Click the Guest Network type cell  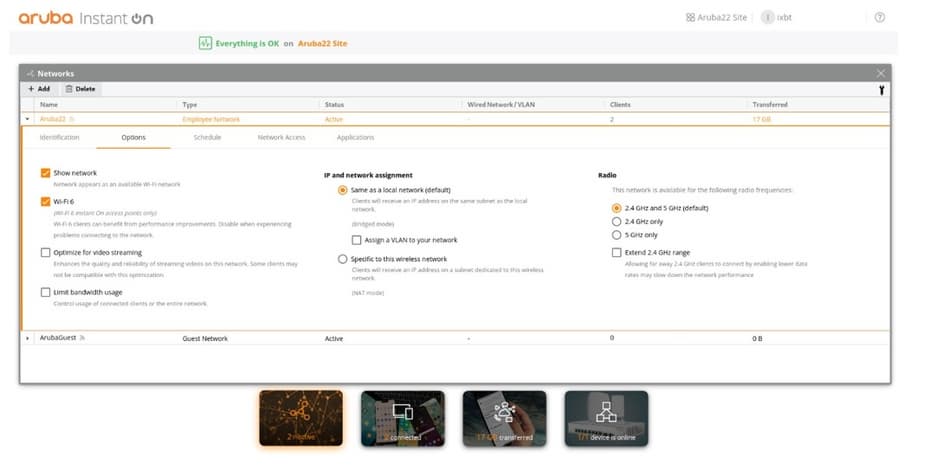205,338
